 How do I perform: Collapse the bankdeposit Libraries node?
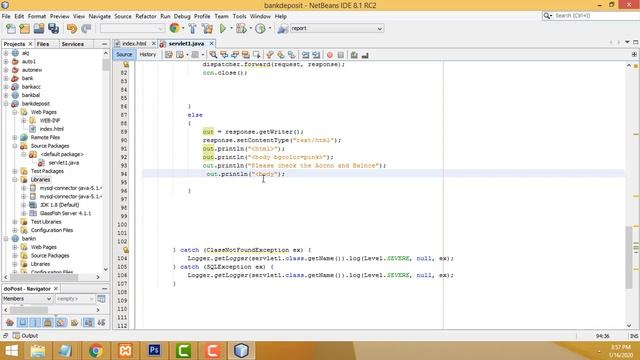[15, 180]
